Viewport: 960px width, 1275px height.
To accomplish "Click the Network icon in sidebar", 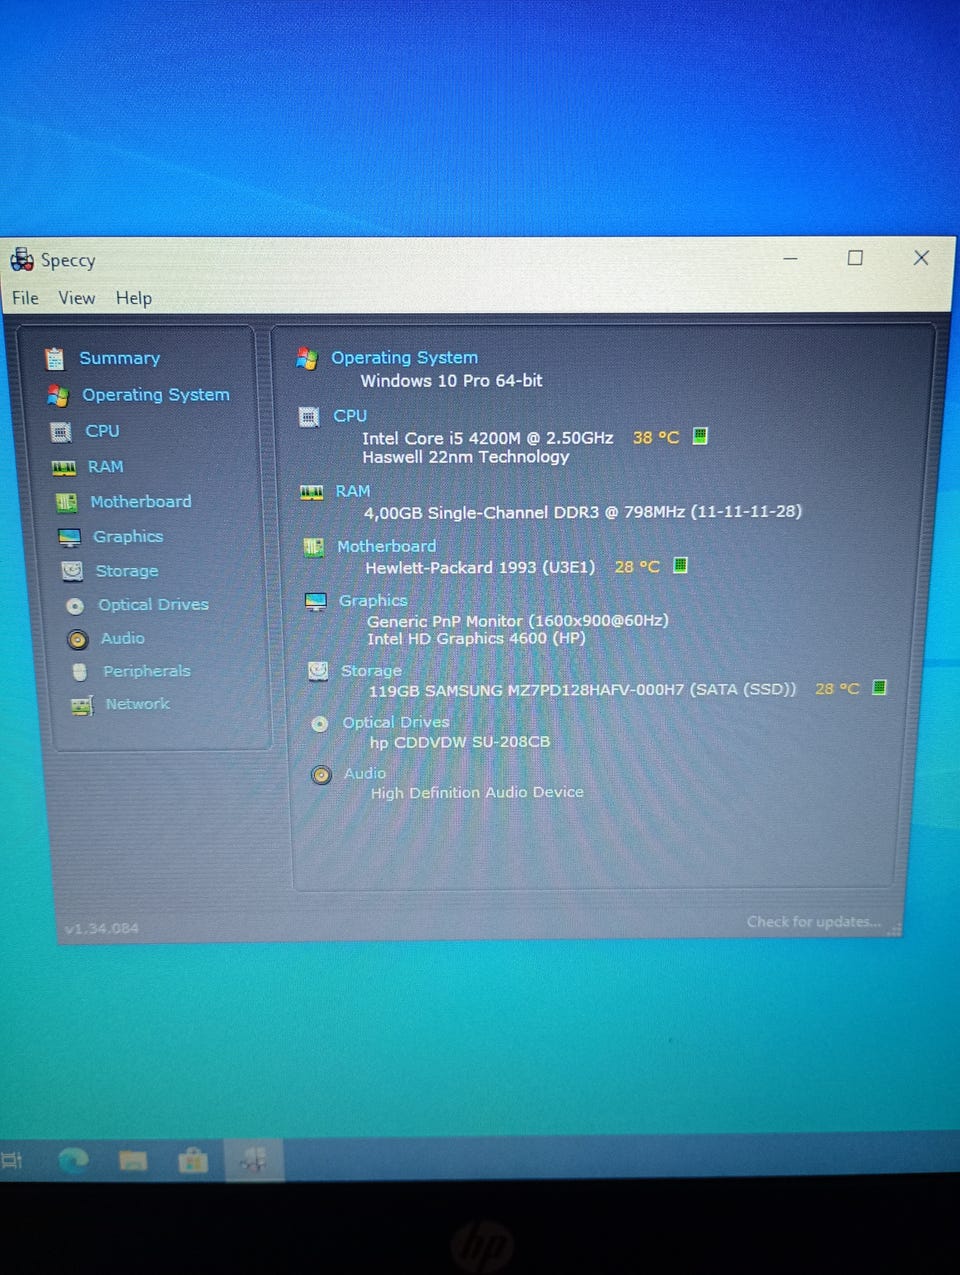I will pos(82,706).
